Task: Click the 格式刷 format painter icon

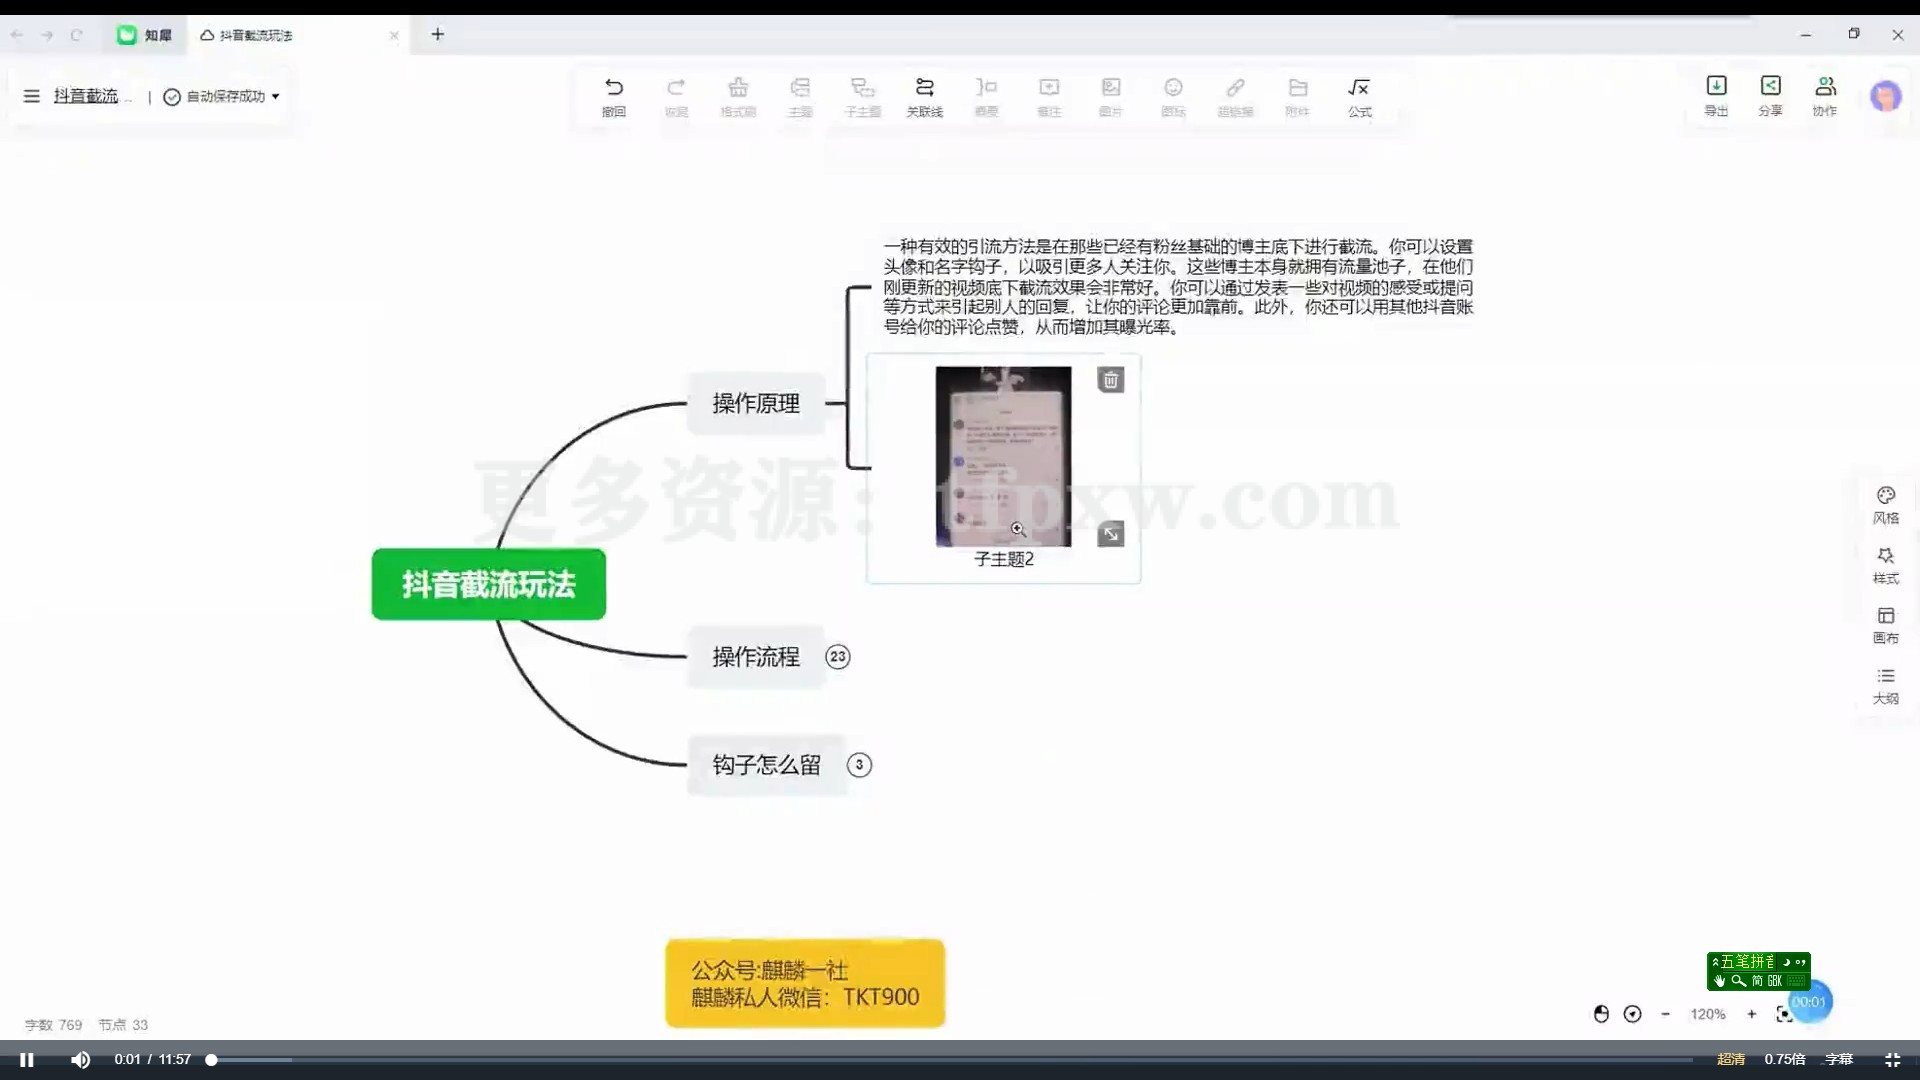Action: coord(738,97)
